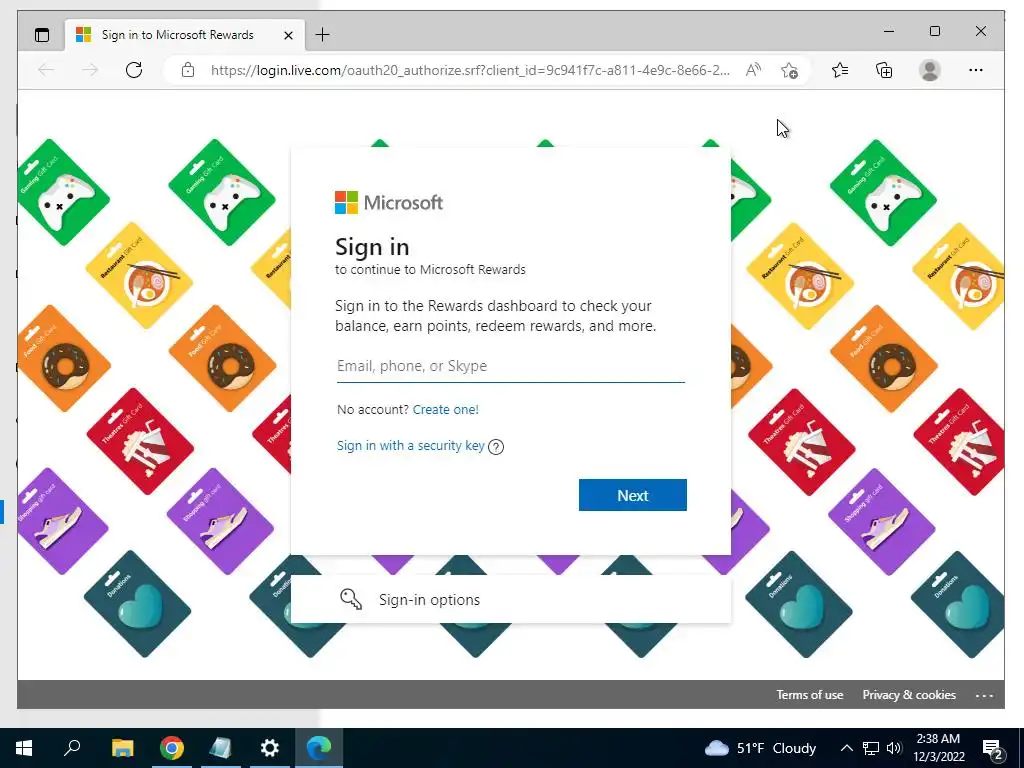Open Sign-in options
Viewport: 1024px width, 768px height.
510,599
